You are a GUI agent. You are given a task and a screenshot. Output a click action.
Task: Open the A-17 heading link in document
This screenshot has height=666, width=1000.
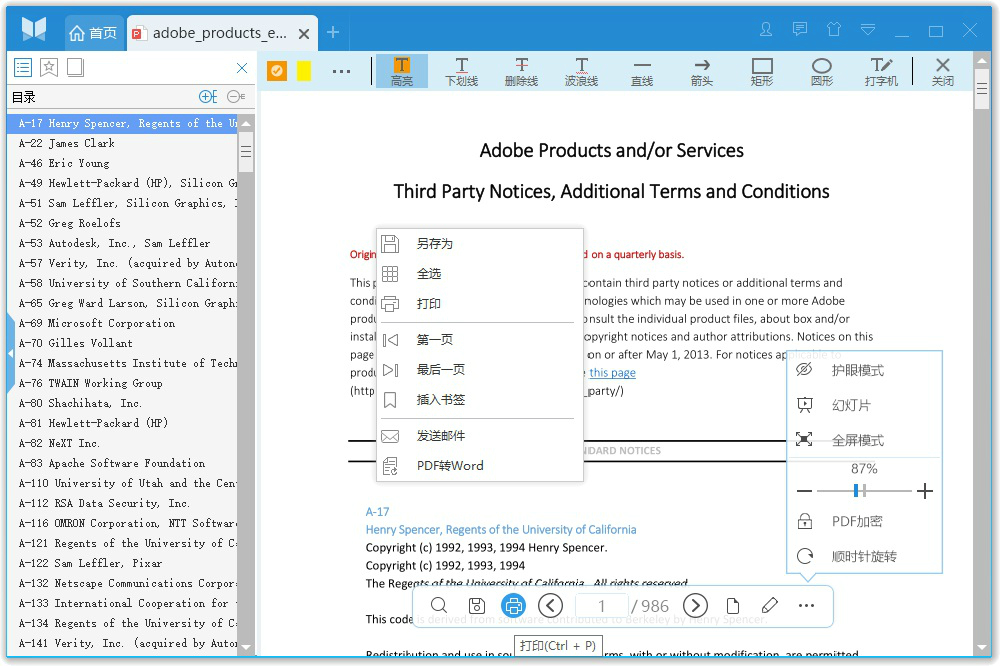tap(377, 512)
